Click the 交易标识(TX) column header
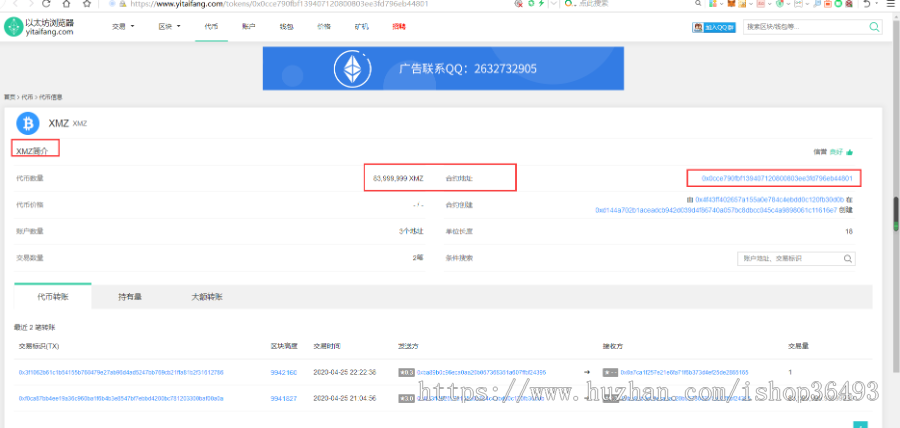 tap(39, 347)
